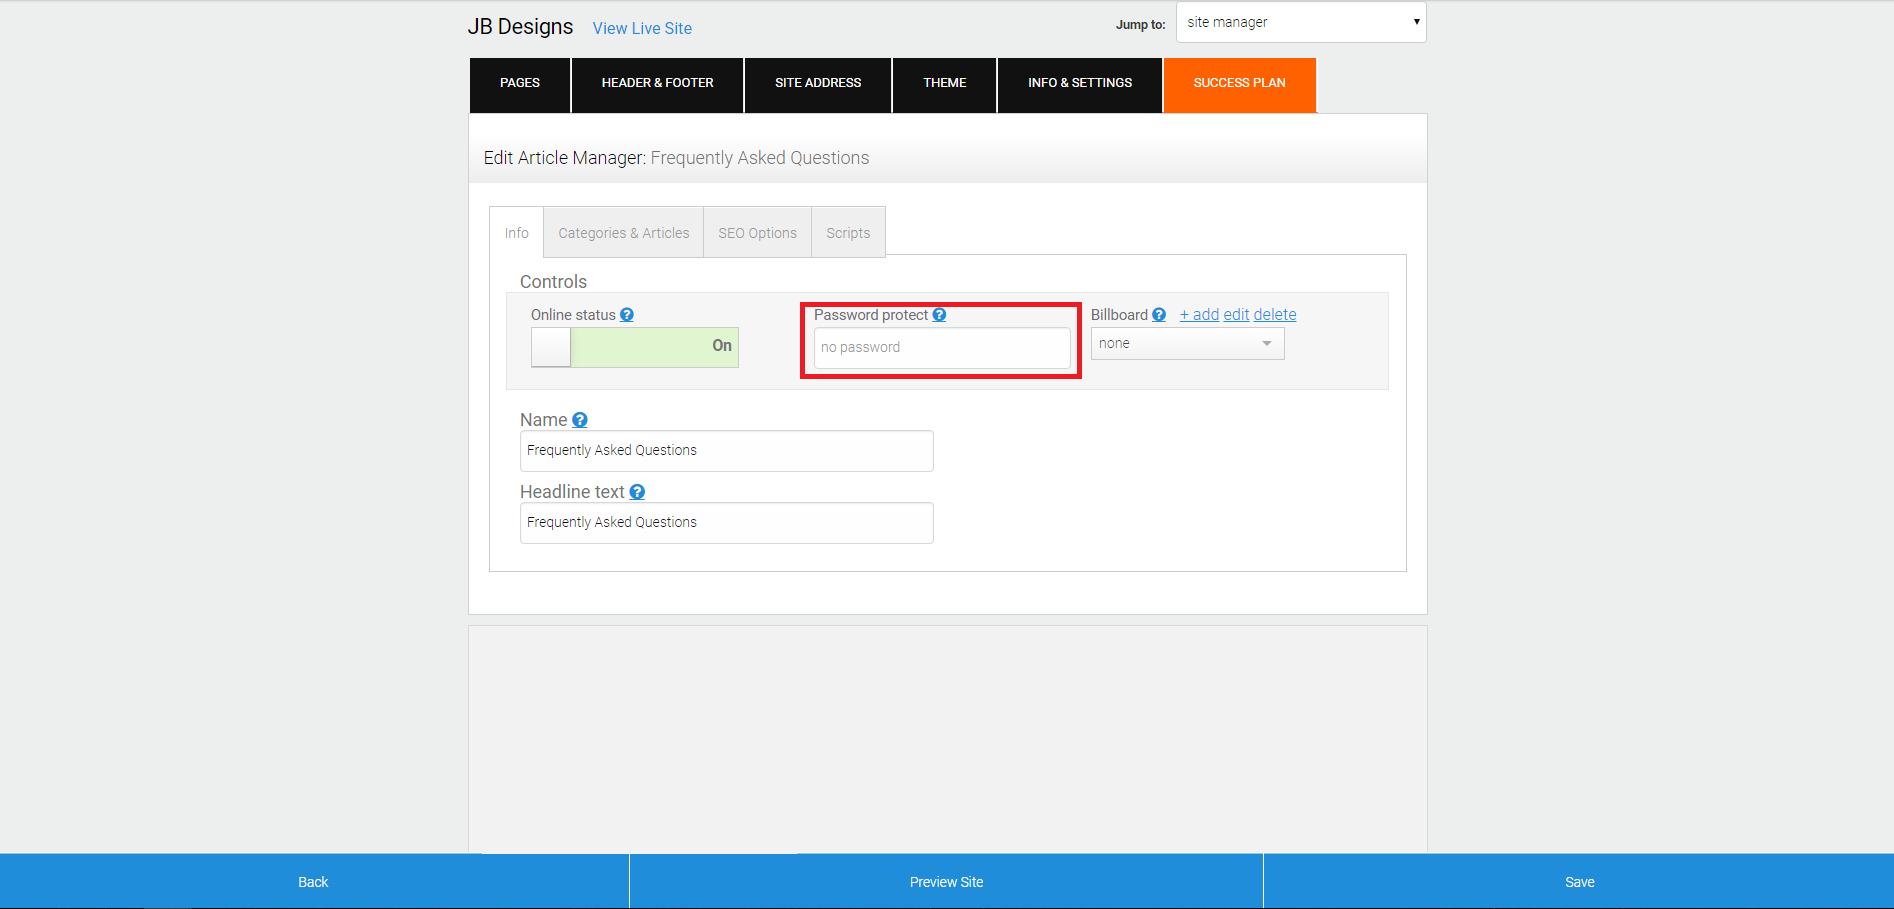
Task: Go to the Header & Footer menu
Action: [658, 84]
